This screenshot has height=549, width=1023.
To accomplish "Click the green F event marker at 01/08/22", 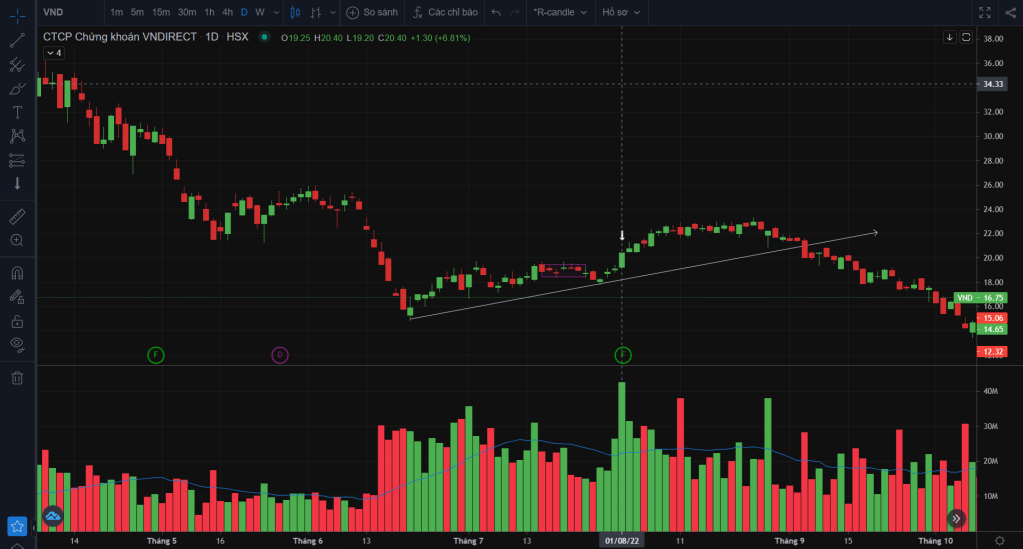I will tap(623, 355).
